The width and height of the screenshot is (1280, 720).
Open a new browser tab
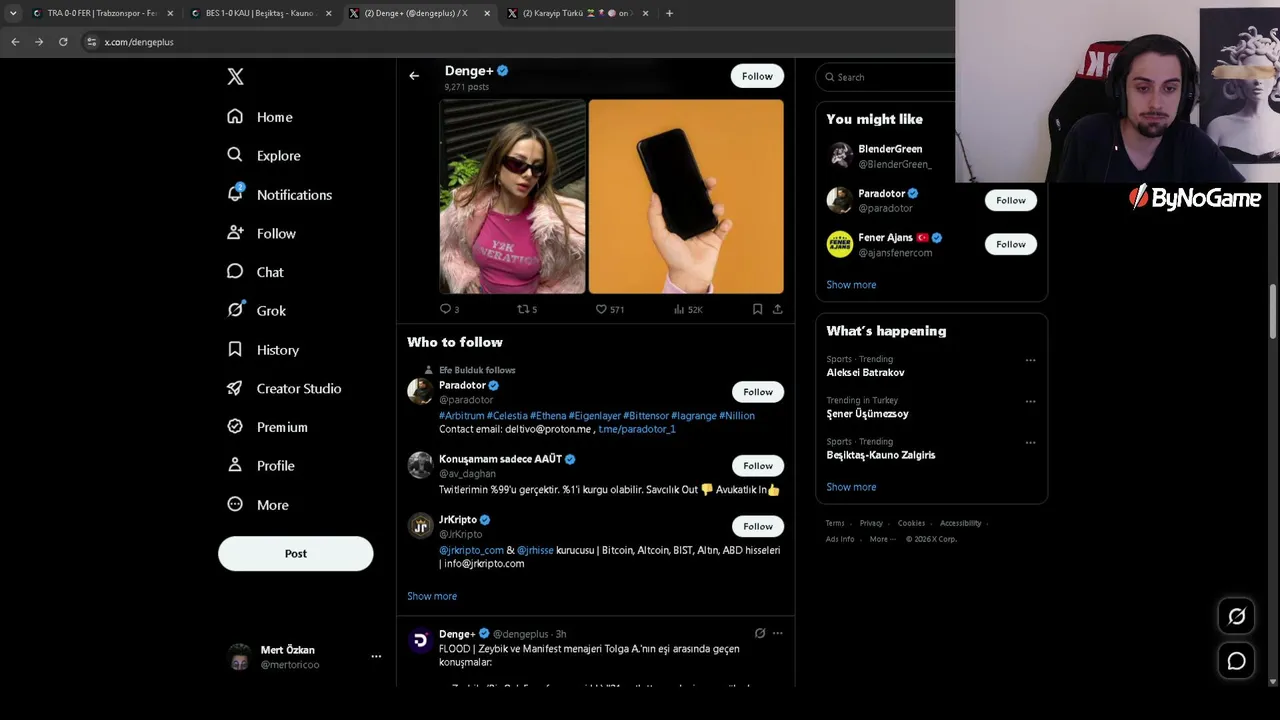pyautogui.click(x=669, y=13)
